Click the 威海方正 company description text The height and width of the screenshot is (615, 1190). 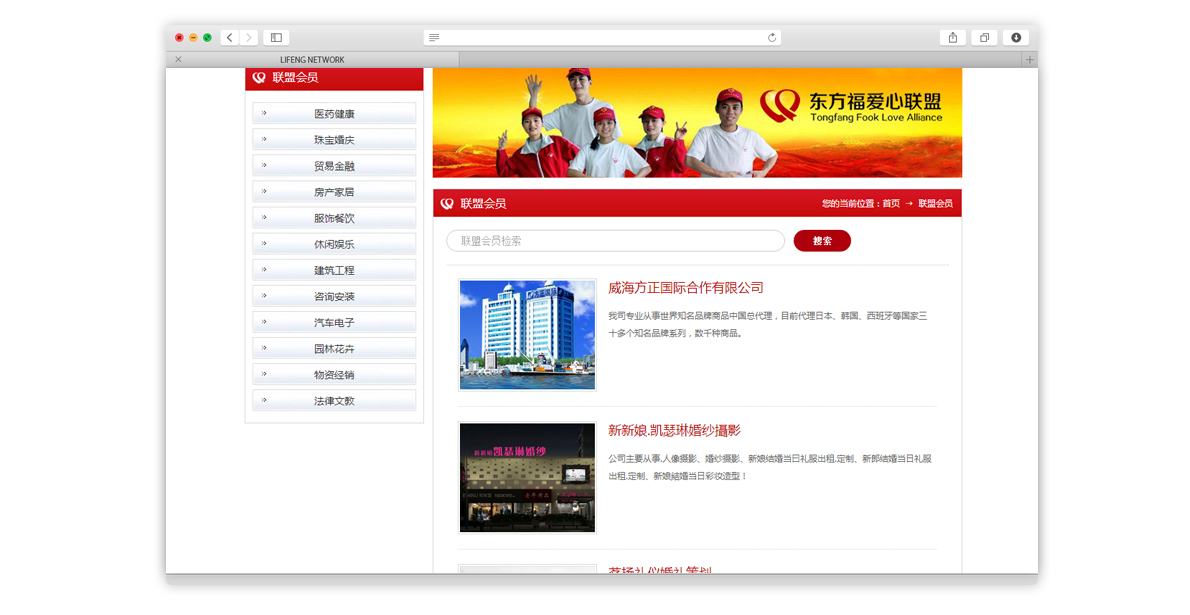[767, 324]
